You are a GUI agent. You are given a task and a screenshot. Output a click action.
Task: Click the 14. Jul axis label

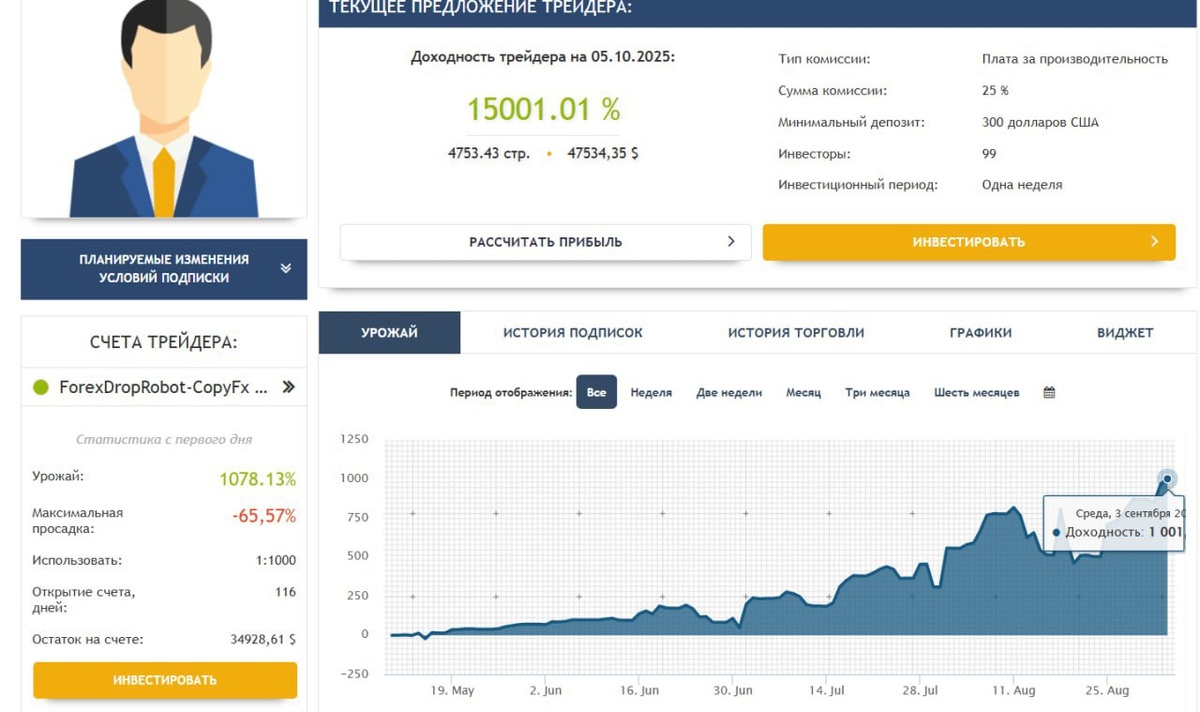coord(827,690)
